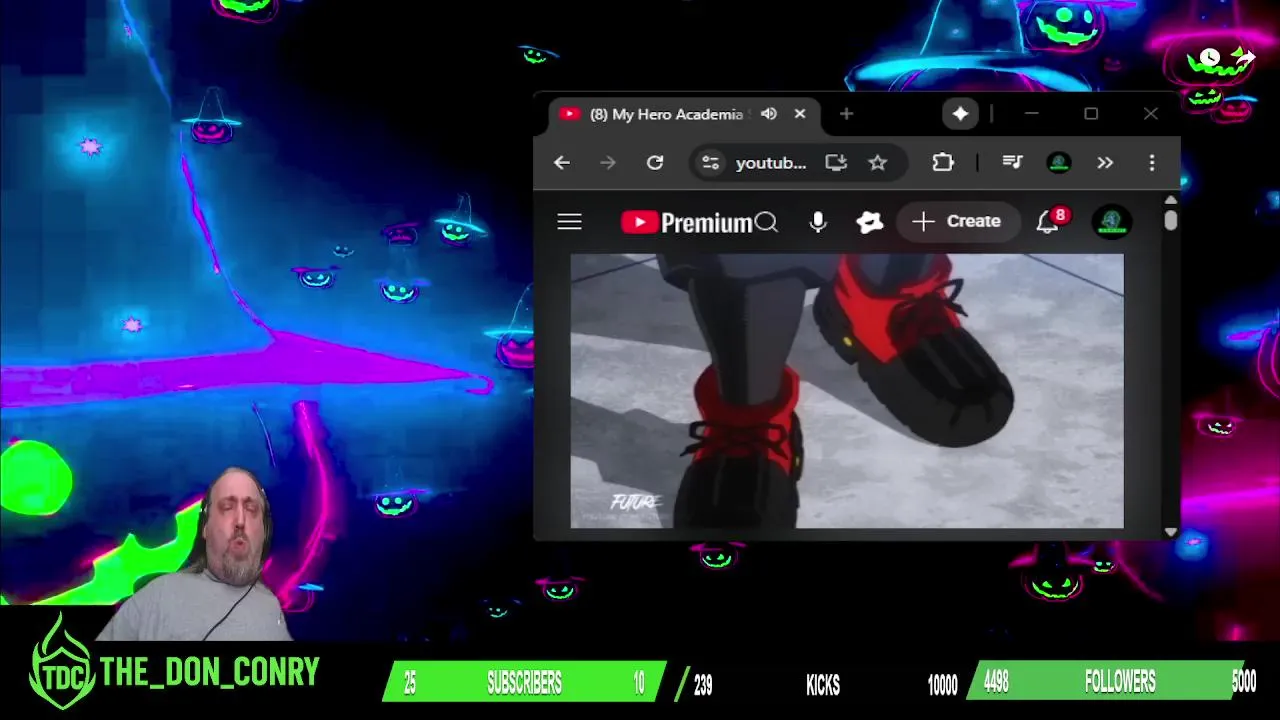The image size is (1280, 720).
Task: Expand hidden toolbar items with double chevron
Action: click(1105, 162)
